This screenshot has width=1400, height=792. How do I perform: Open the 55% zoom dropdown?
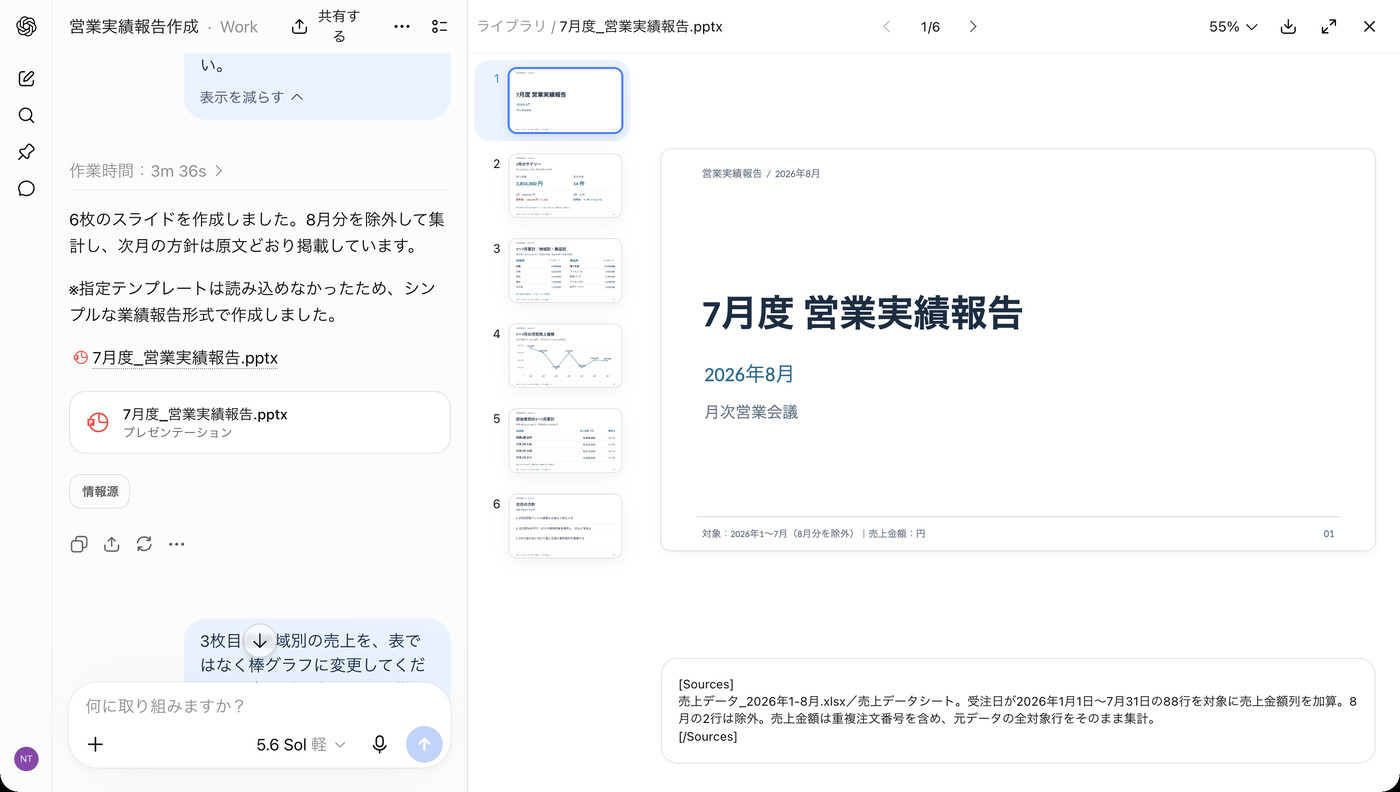[1233, 27]
